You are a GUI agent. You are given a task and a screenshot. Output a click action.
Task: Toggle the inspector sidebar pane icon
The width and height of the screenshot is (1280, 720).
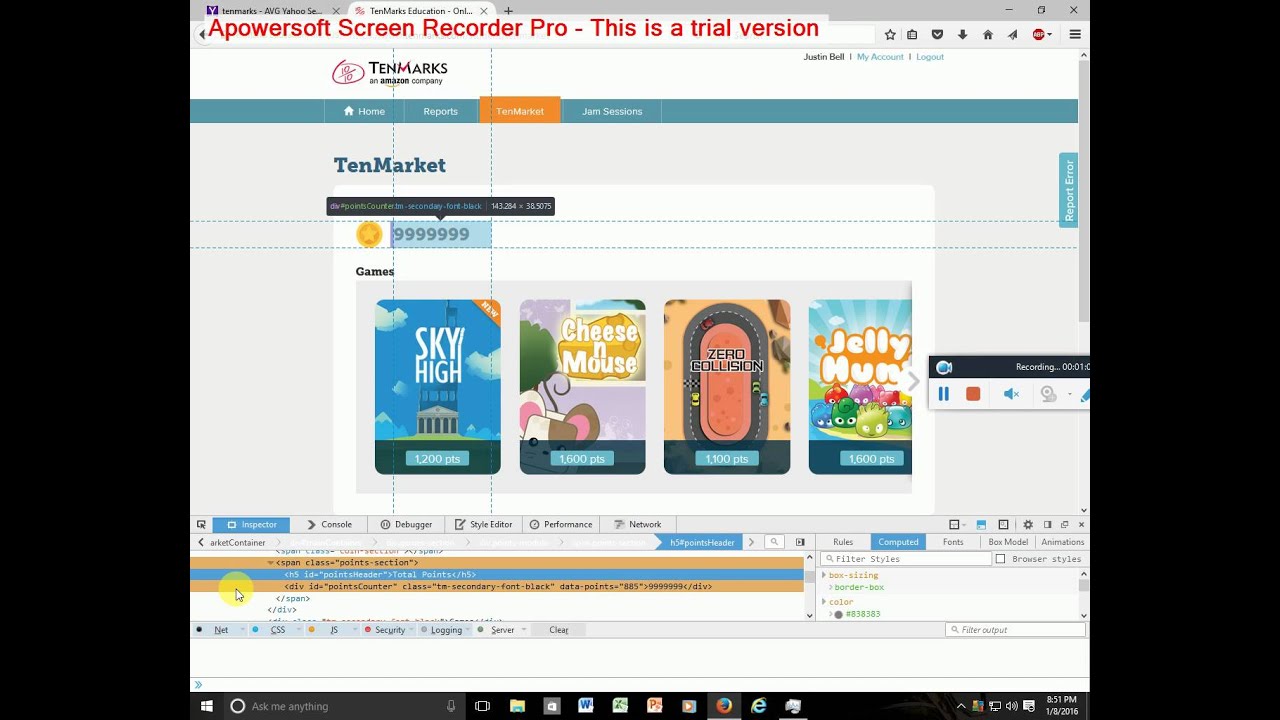click(800, 542)
